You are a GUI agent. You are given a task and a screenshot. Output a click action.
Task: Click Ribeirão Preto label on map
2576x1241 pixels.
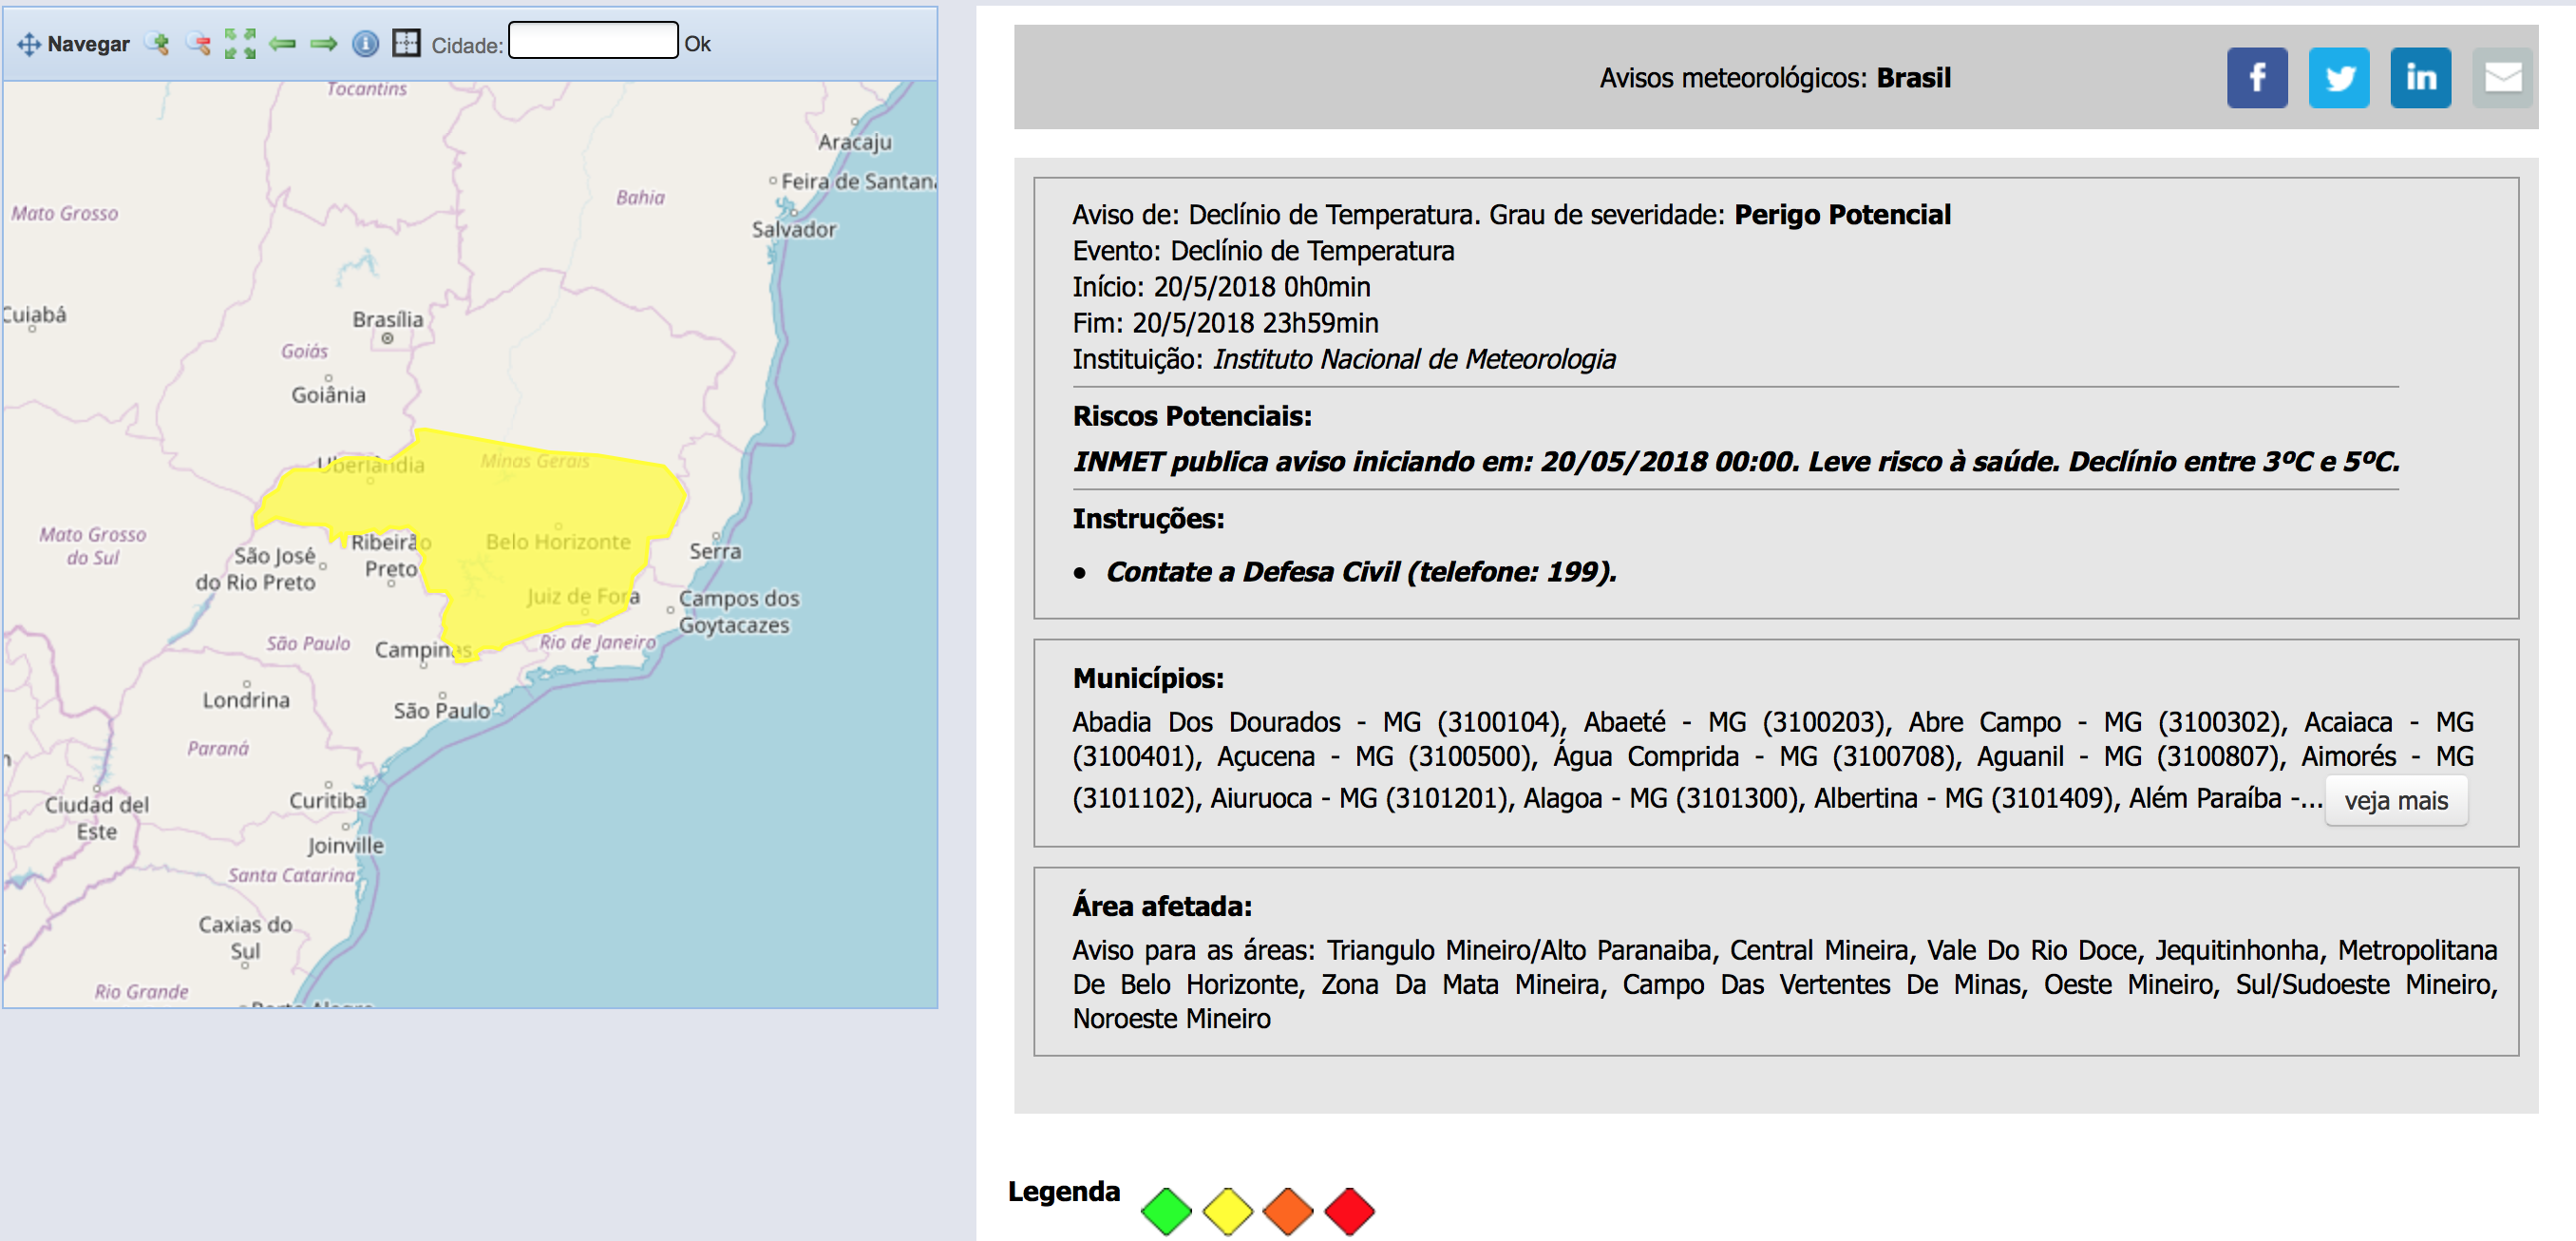tap(391, 555)
